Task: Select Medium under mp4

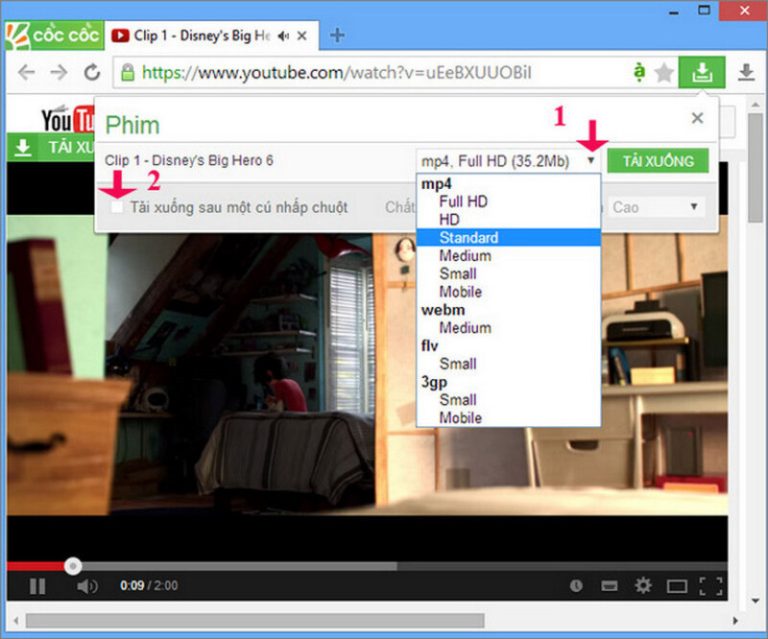Action: pyautogui.click(x=465, y=256)
